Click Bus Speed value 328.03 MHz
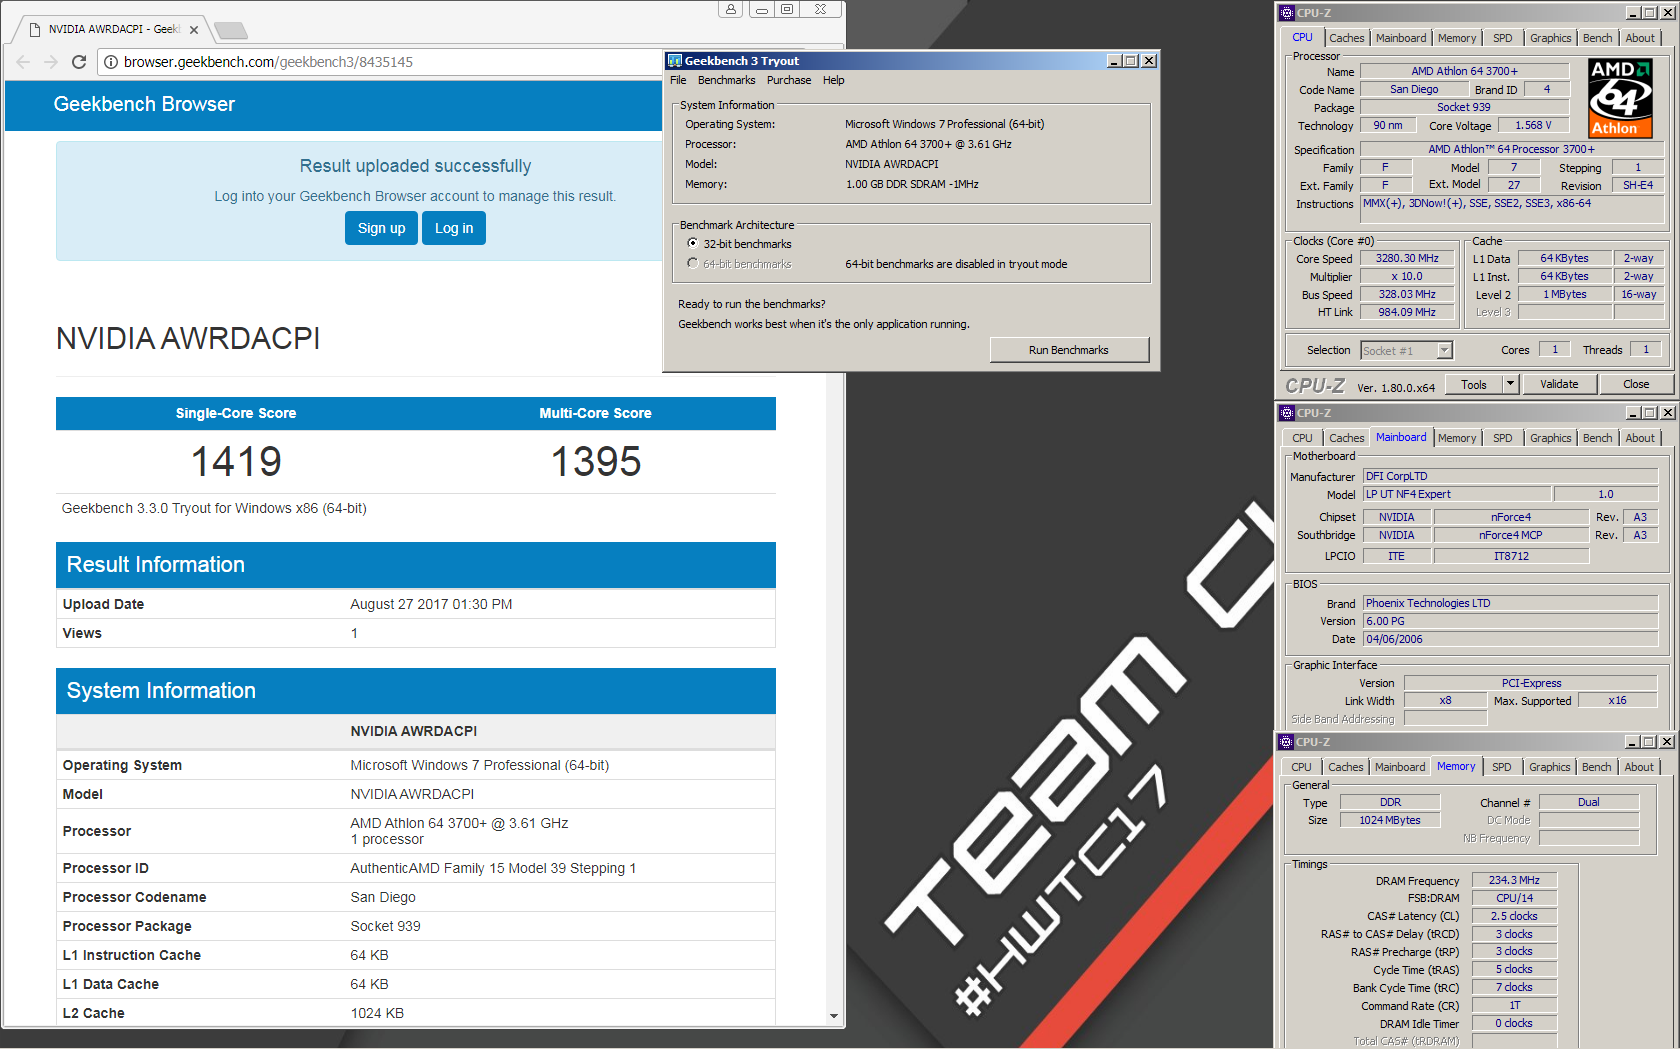The height and width of the screenshot is (1050, 1680). click(1407, 294)
